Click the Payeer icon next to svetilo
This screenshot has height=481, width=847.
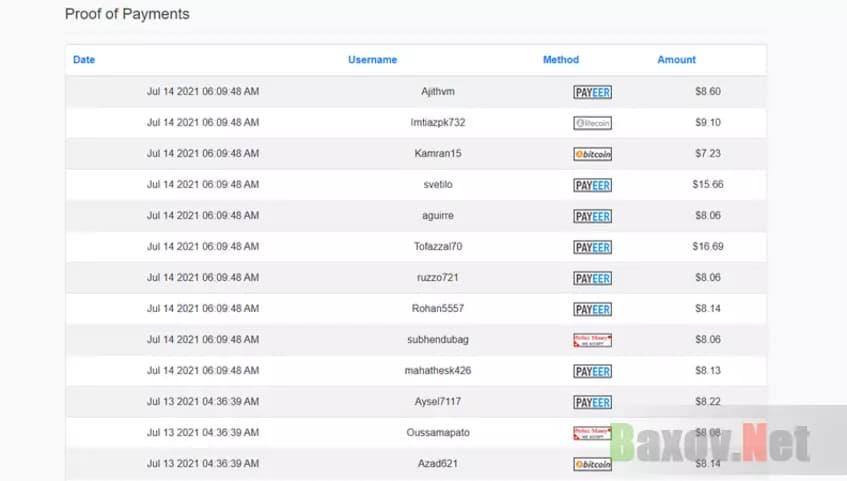tap(592, 185)
